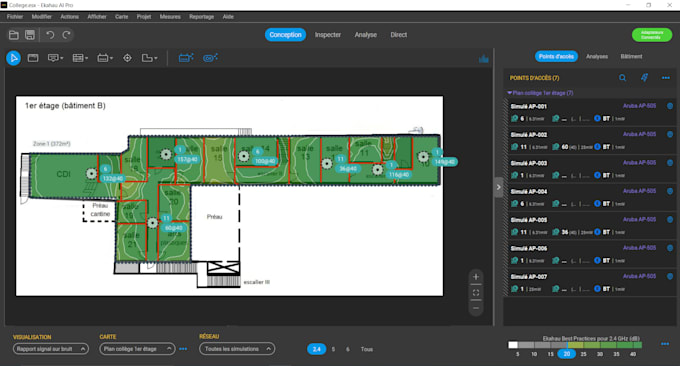Open the access point tool dropdown in toolbar
Image resolution: width=680 pixels, height=366 pixels.
coord(105,58)
